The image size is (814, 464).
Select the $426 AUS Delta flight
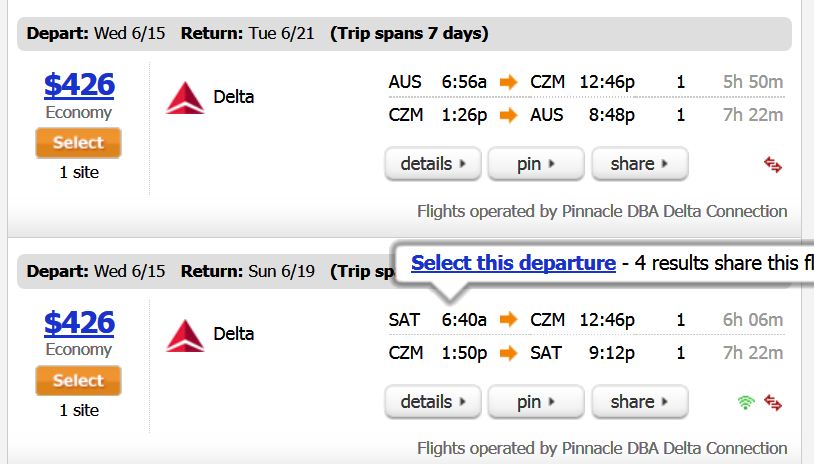coord(78,143)
